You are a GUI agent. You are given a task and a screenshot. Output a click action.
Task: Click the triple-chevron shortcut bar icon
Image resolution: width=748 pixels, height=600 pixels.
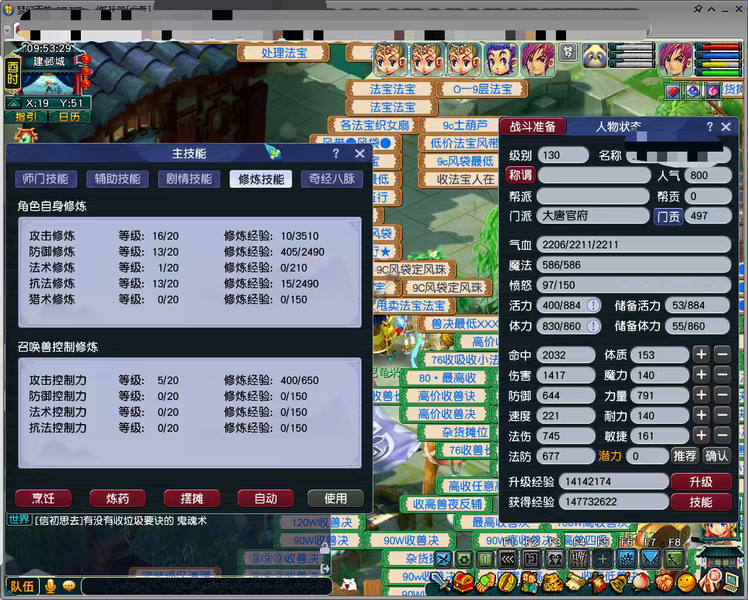[508, 559]
